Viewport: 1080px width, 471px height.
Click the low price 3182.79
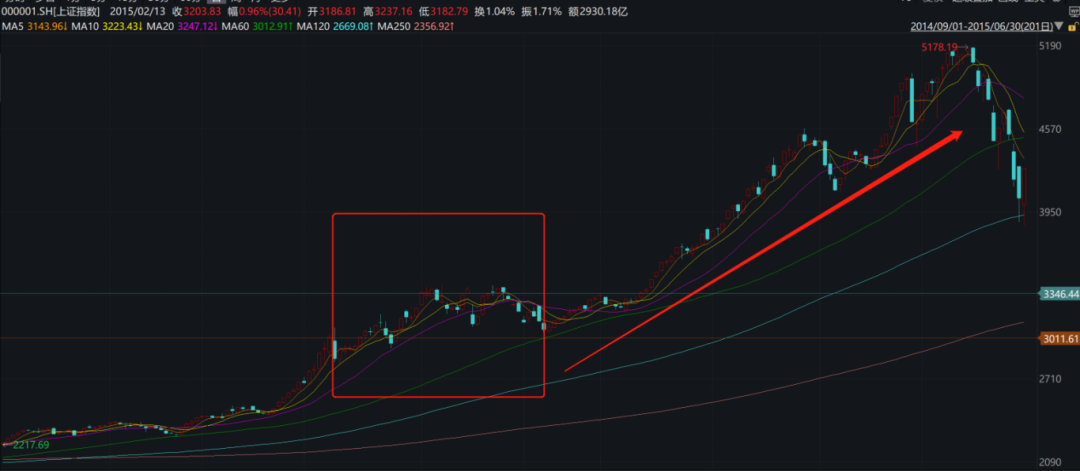pos(449,12)
